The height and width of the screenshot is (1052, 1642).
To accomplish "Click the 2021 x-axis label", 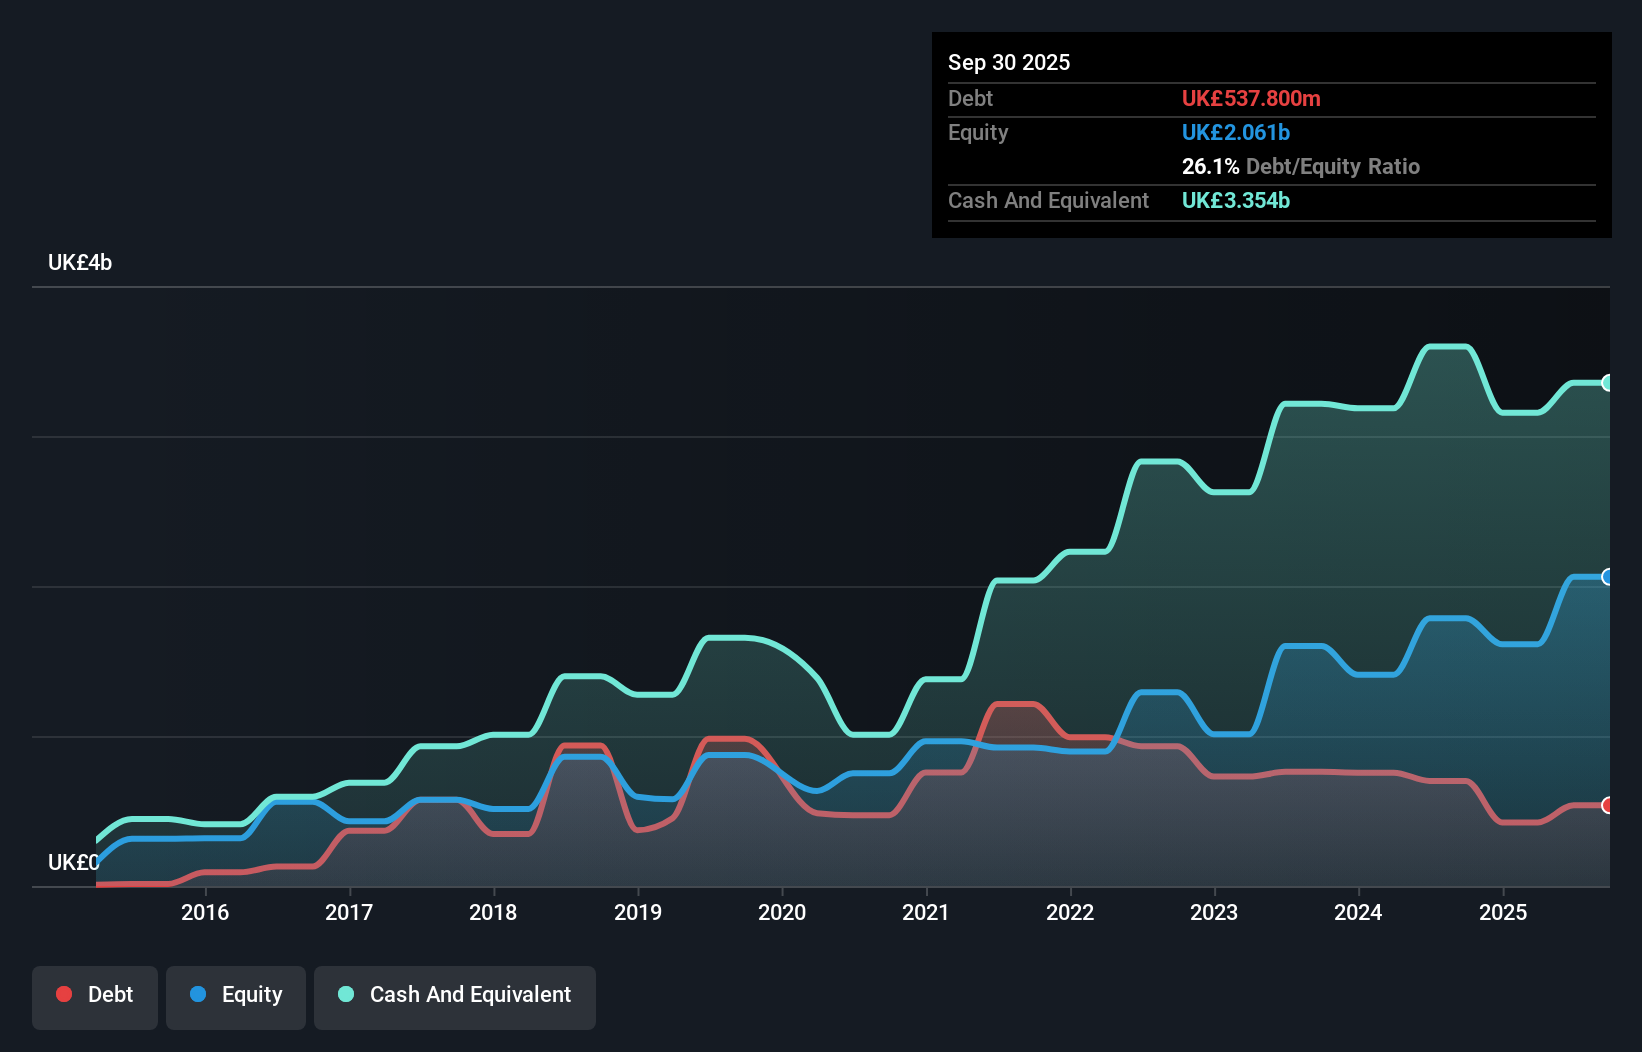I will click(x=926, y=912).
